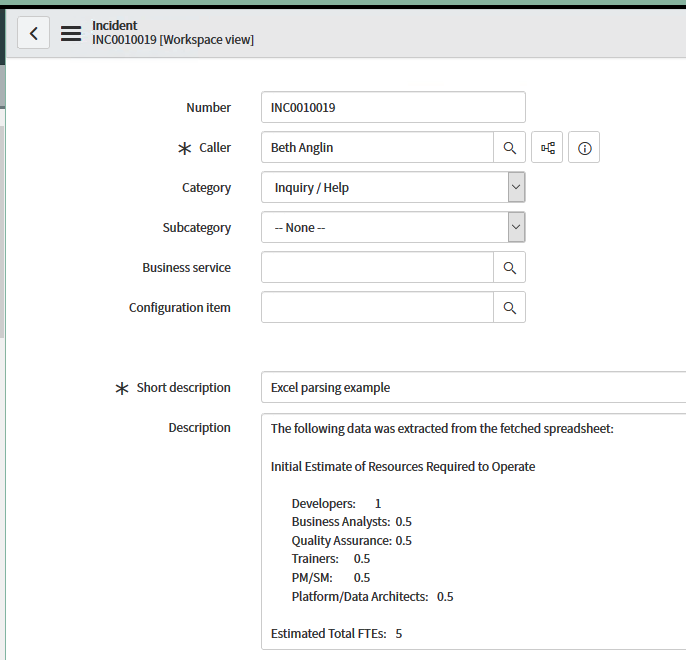
Task: Click the line 'Estimated Total FTEs: 5'
Action: pos(336,634)
